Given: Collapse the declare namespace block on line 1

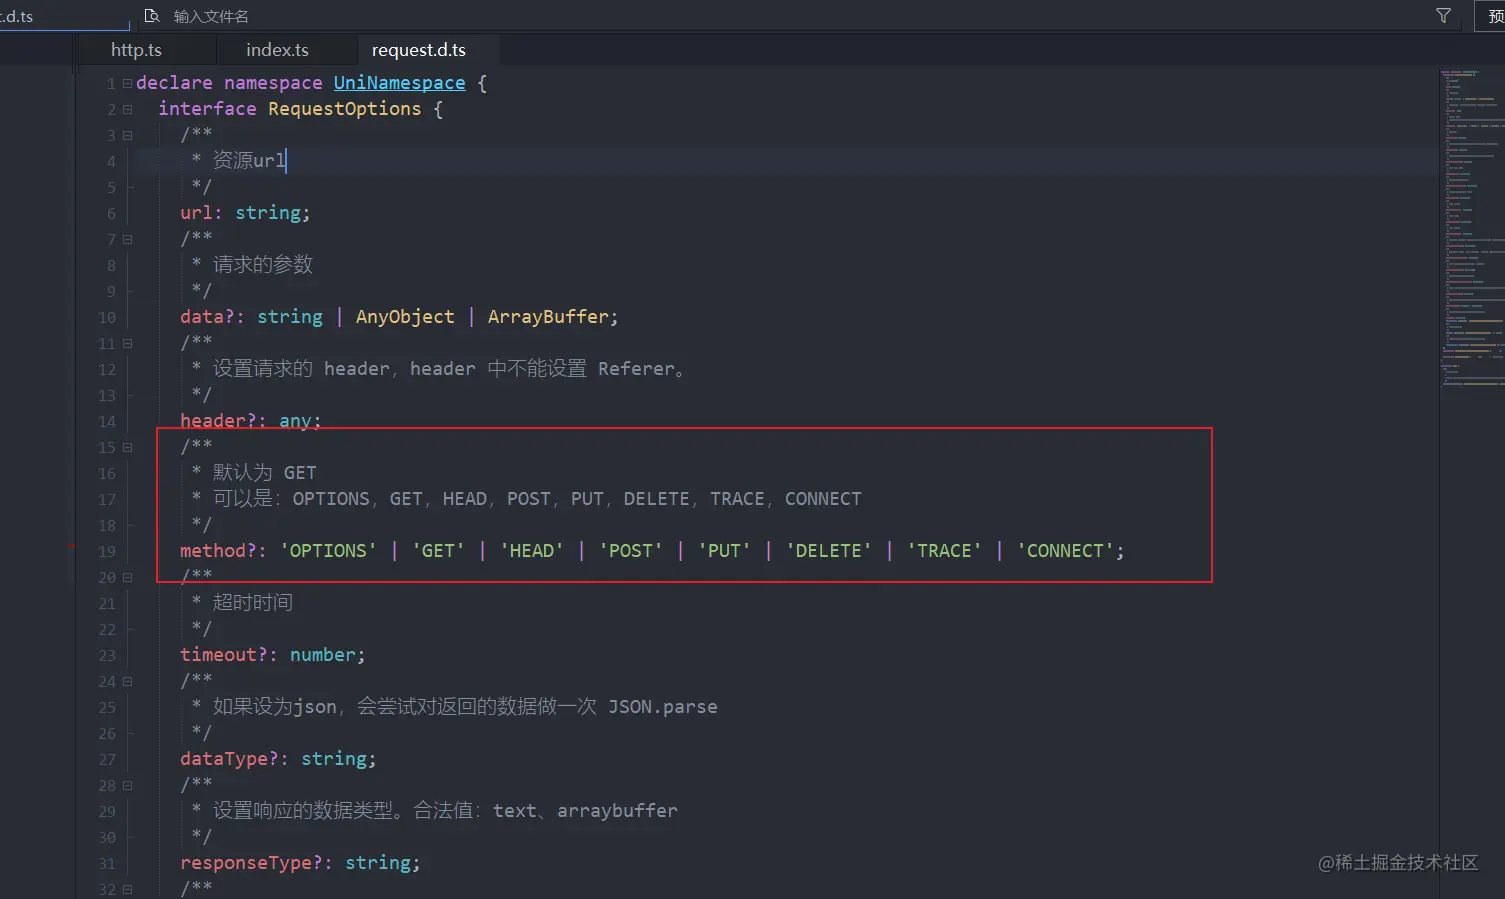Looking at the screenshot, I should [x=127, y=83].
